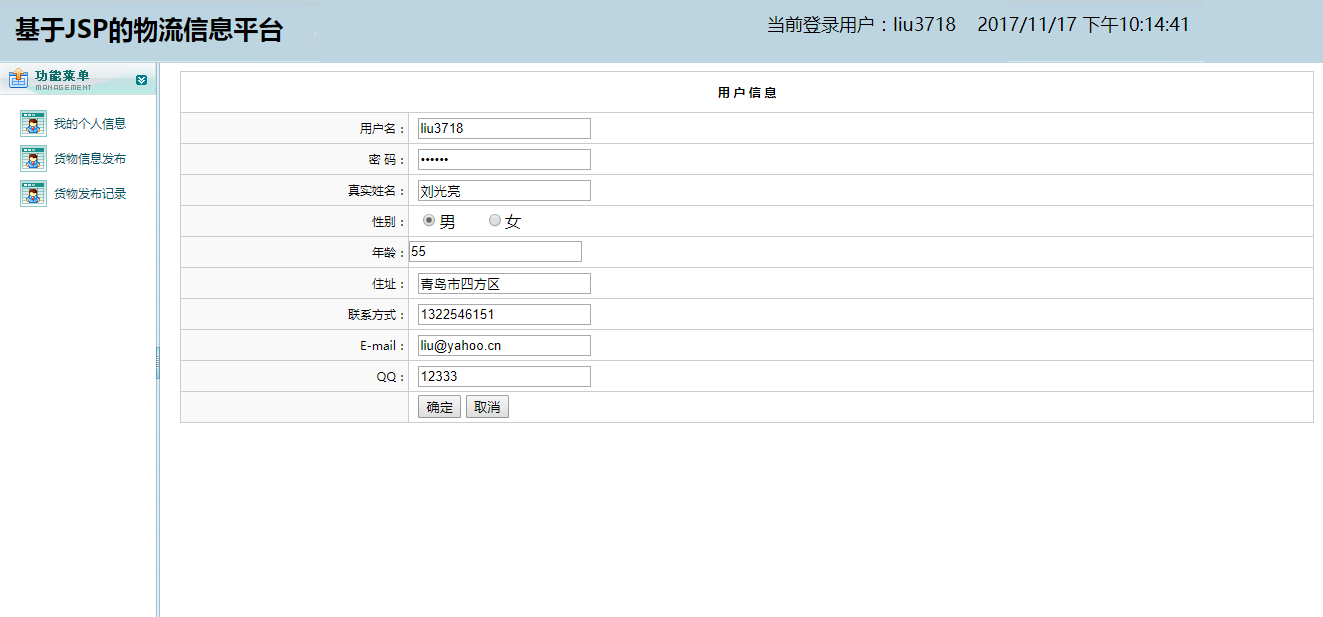Open 货物发布记录 menu link
The width and height of the screenshot is (1323, 617).
tap(90, 194)
